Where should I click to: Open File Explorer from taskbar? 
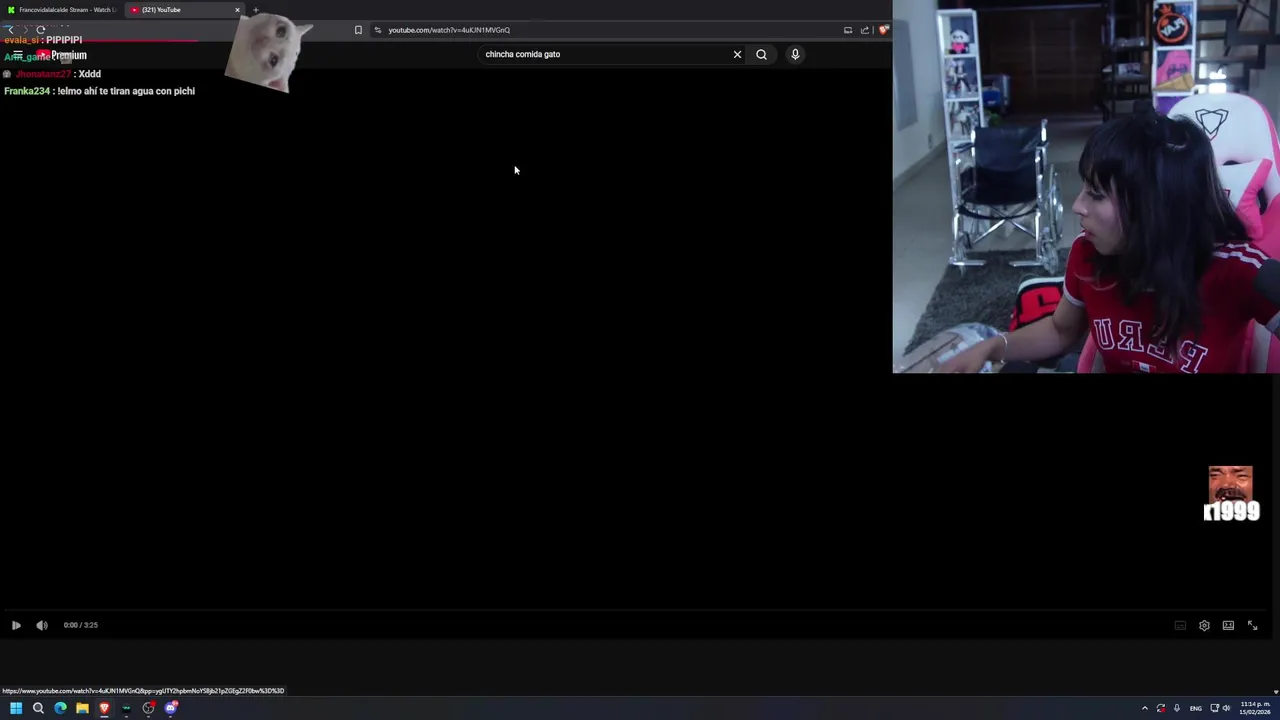pyautogui.click(x=82, y=708)
